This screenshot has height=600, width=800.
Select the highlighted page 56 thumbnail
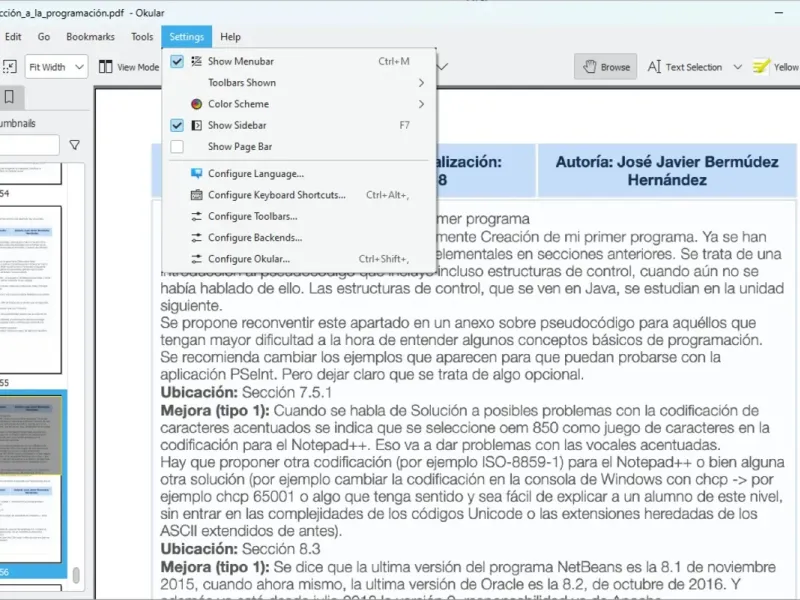31,480
